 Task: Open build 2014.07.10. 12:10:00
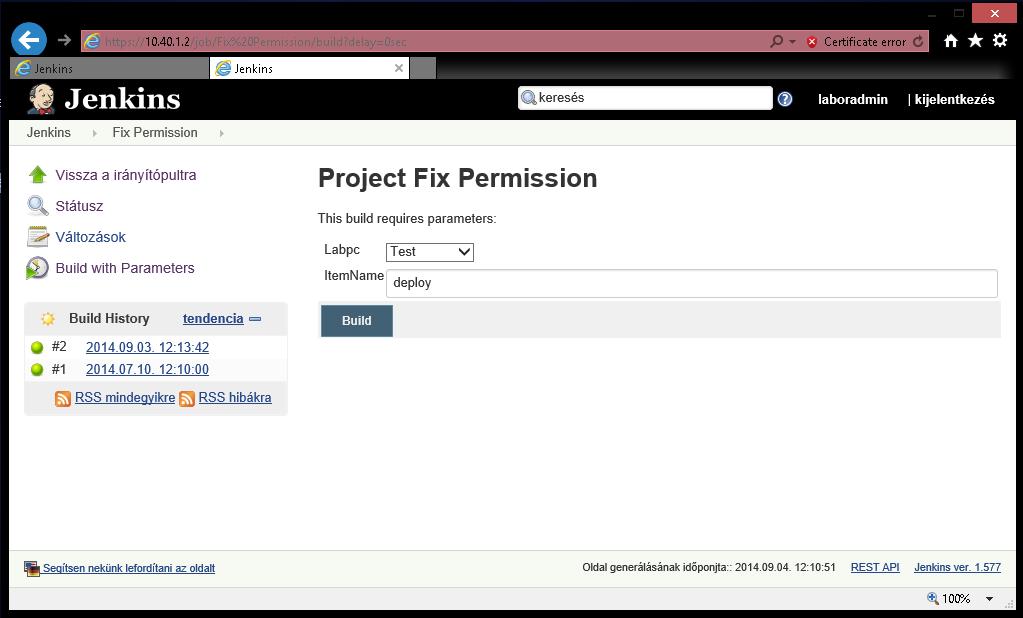tap(147, 369)
